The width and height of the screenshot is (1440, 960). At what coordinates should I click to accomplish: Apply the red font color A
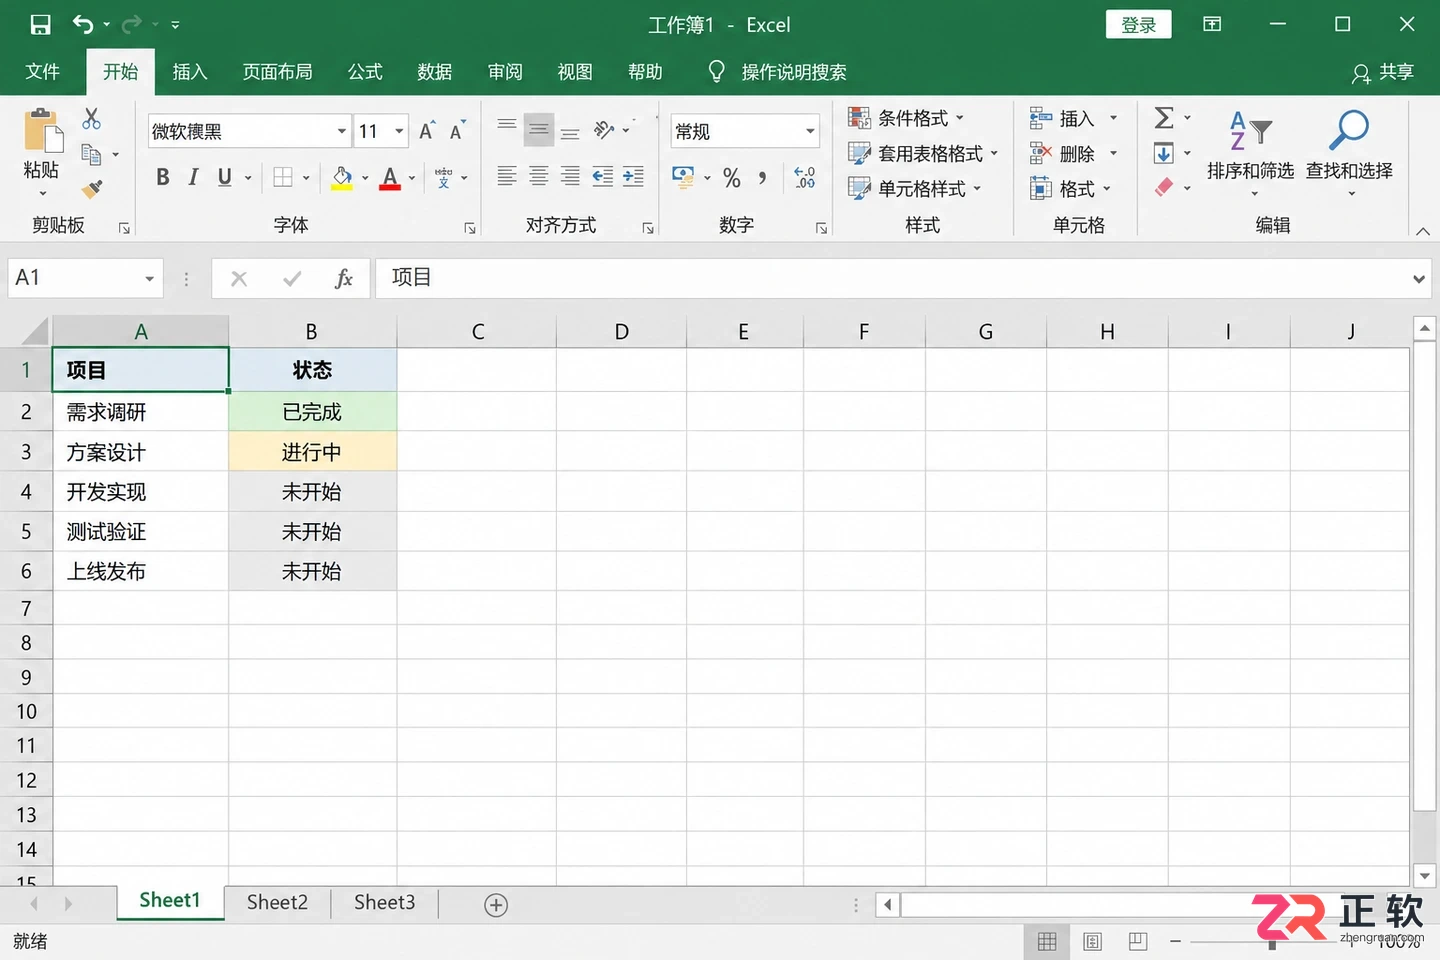pos(390,178)
